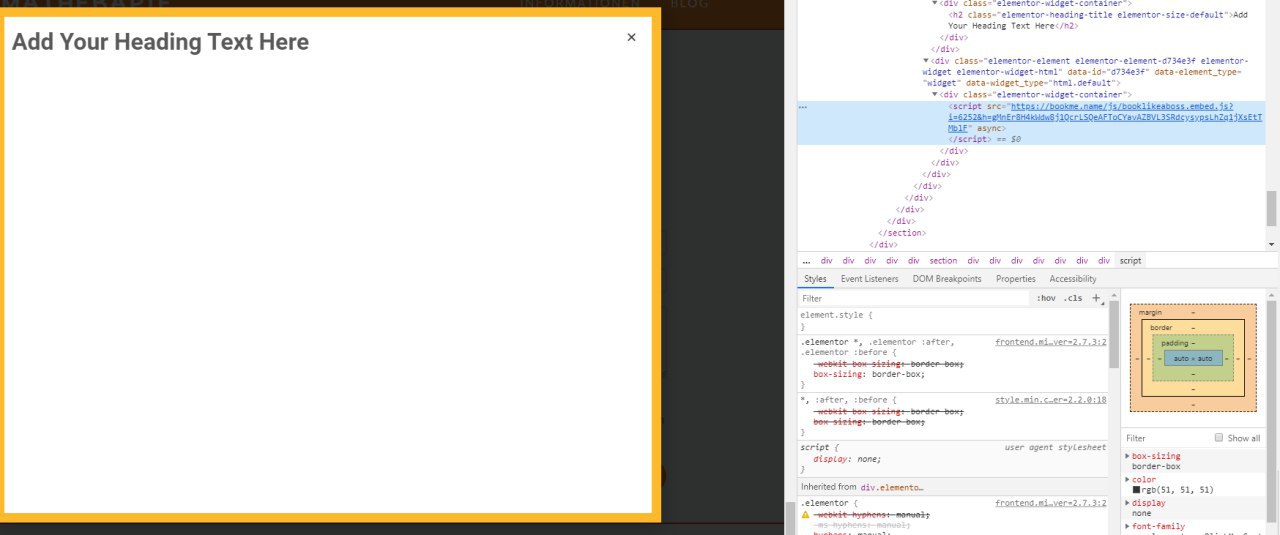This screenshot has width=1280, height=535.
Task: Add a new style rule with plus icon
Action: pyautogui.click(x=1096, y=298)
